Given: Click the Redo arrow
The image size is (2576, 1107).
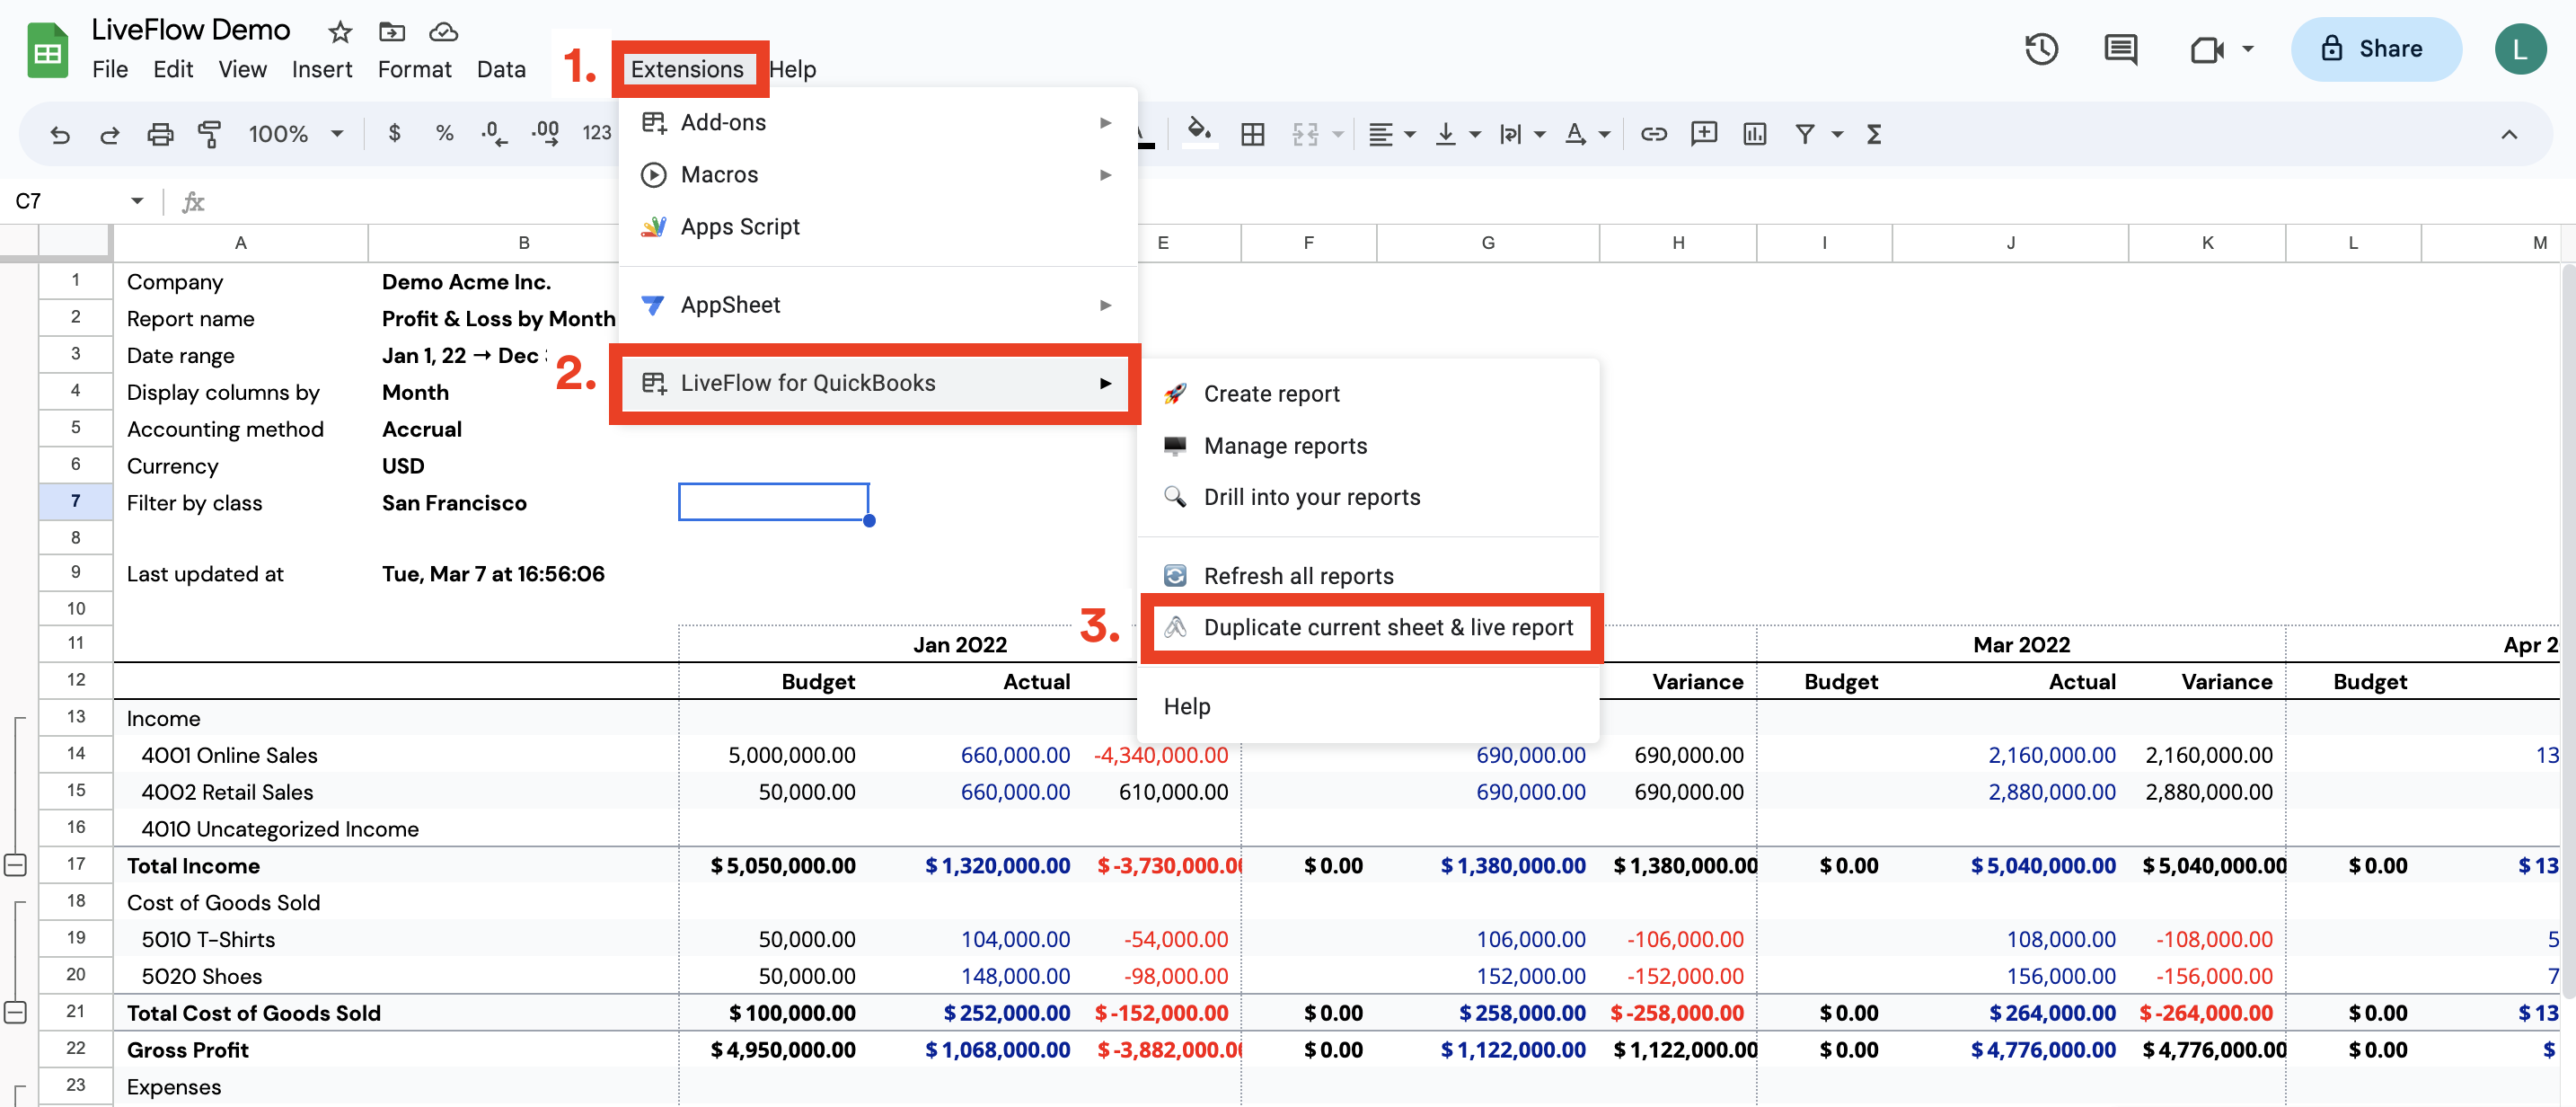Looking at the screenshot, I should (x=110, y=134).
